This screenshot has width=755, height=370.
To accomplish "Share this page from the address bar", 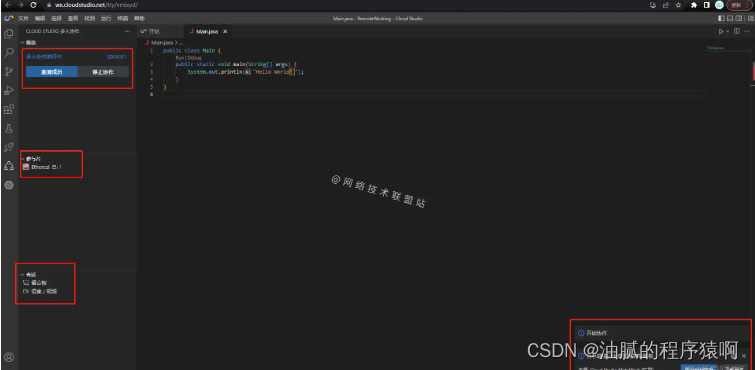I will tap(666, 5).
